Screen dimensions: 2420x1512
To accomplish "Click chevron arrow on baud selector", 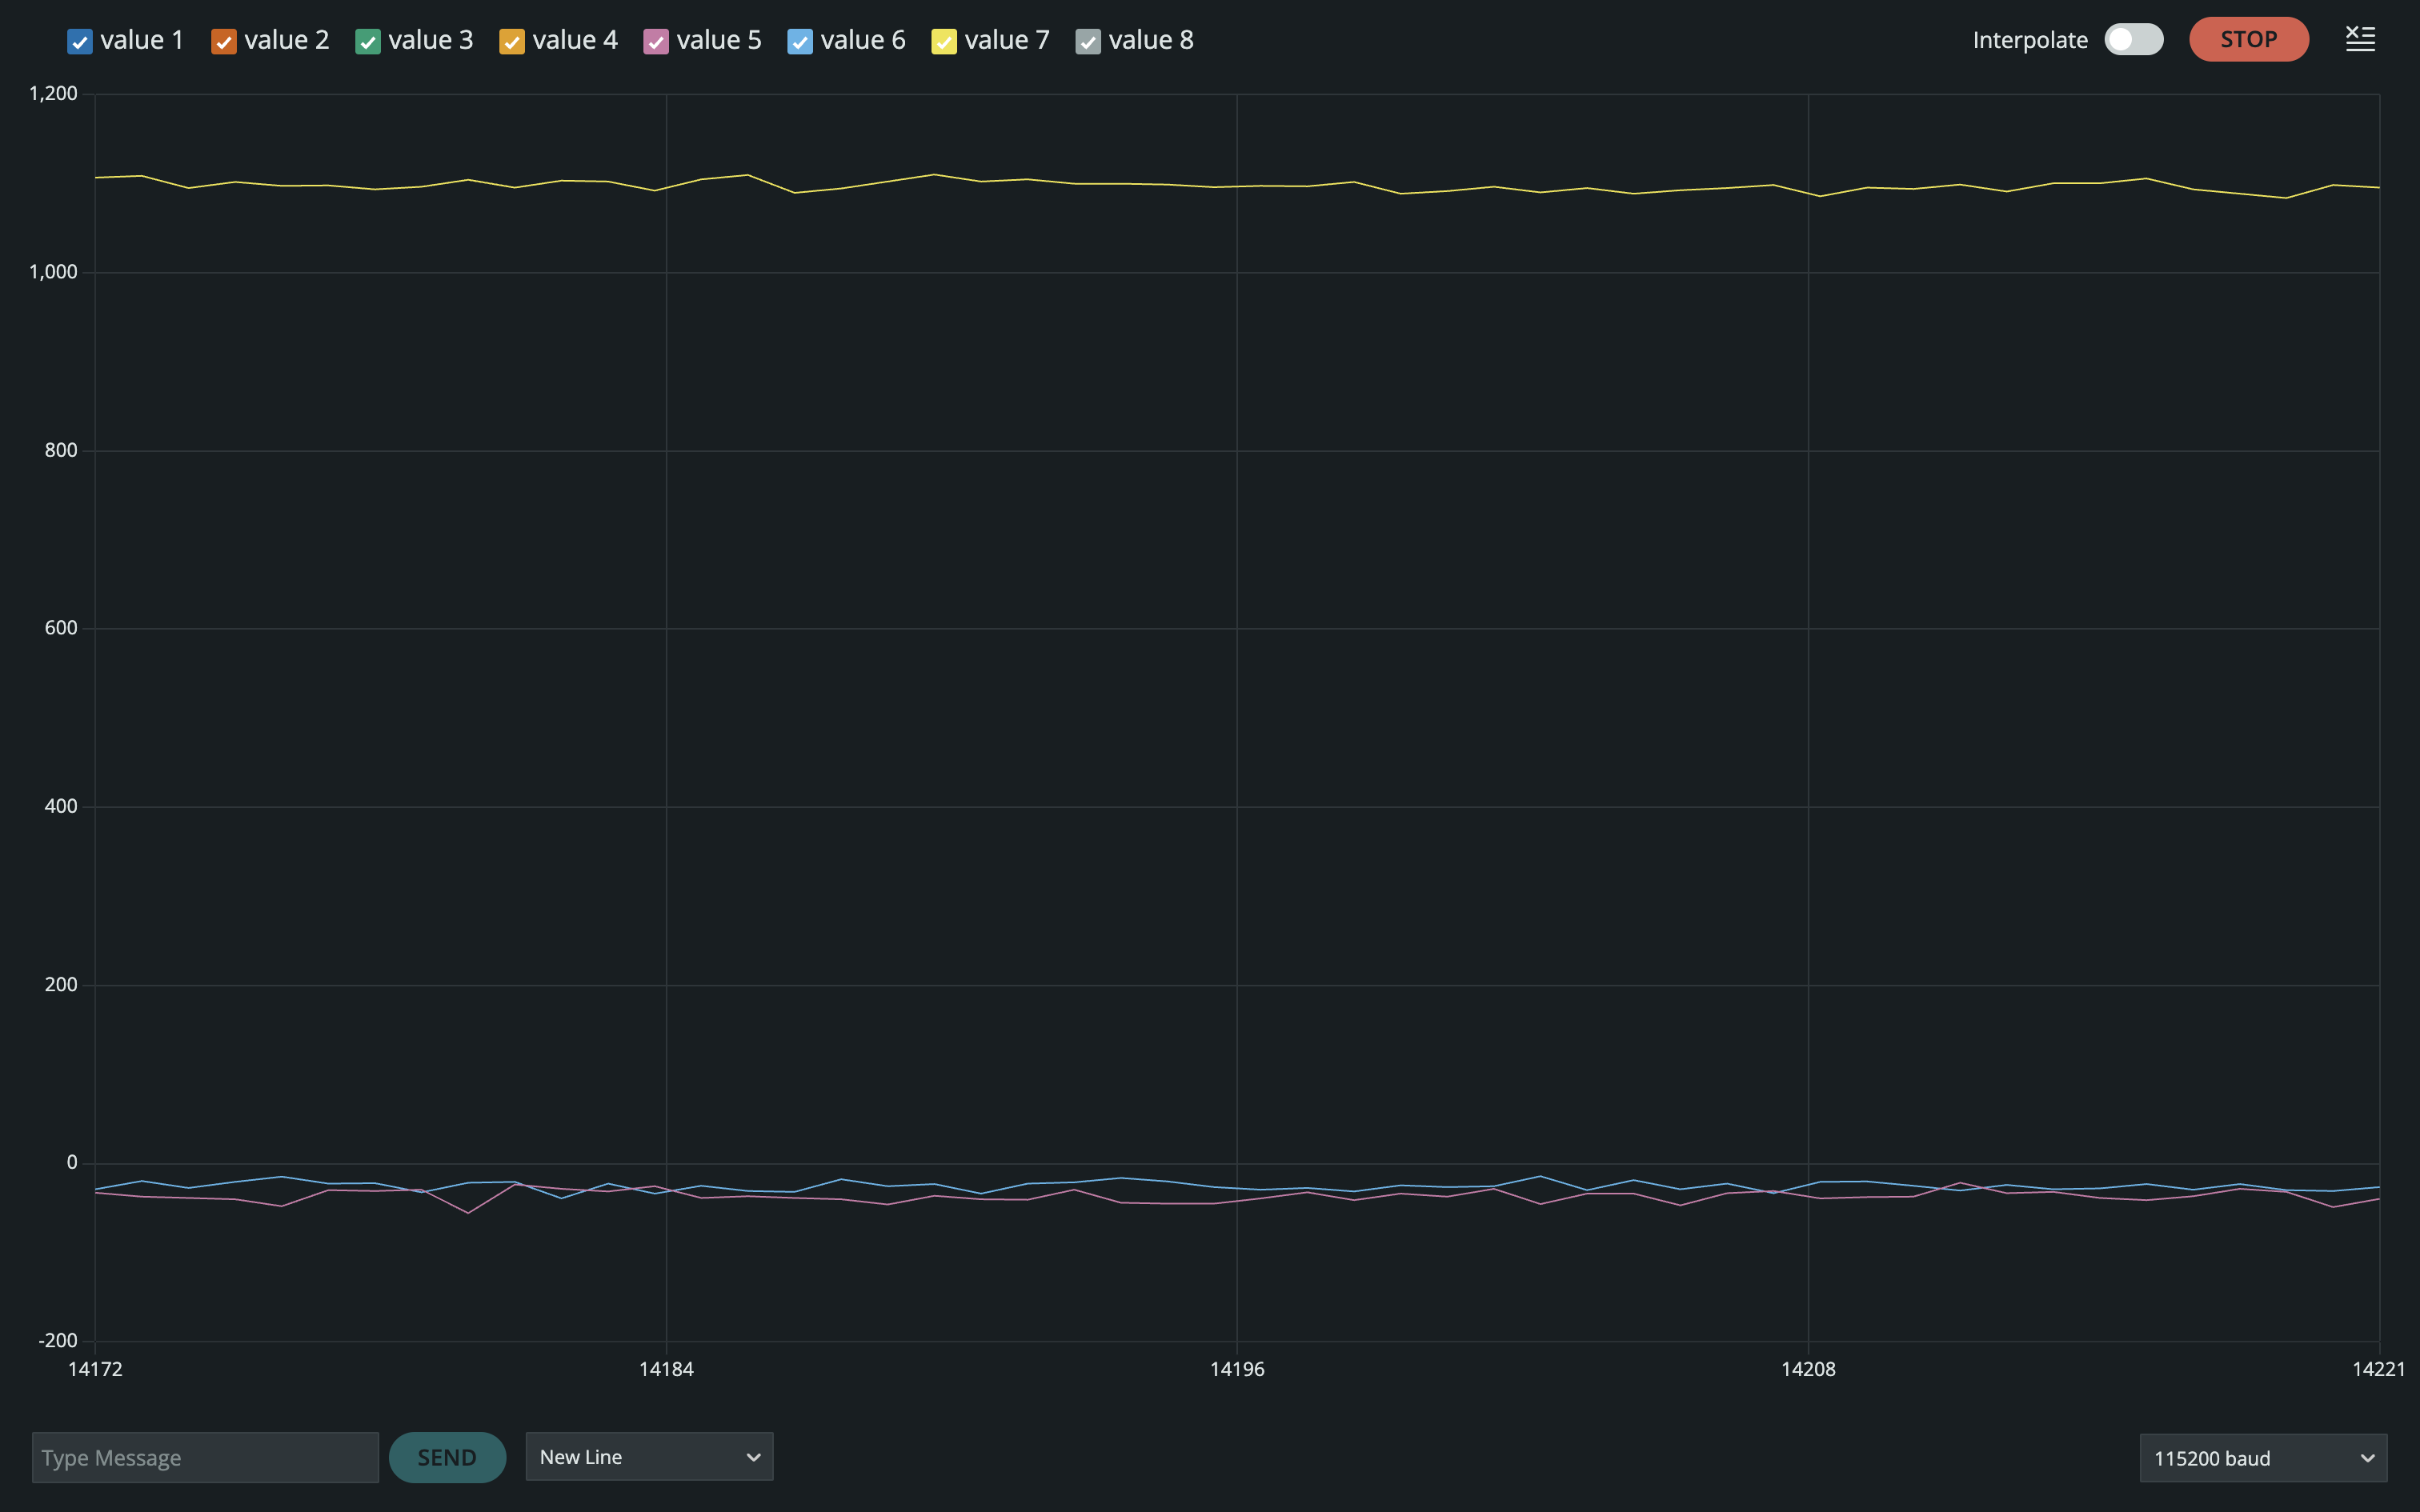I will 2367,1458.
